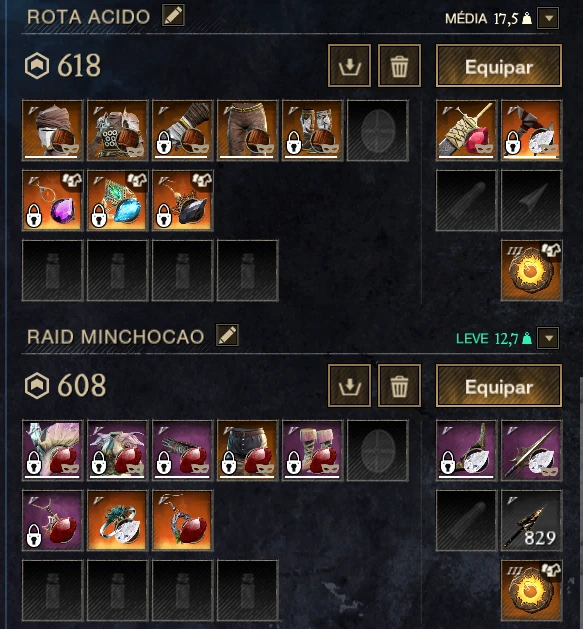Select the heartrune icon in RAID MINCHOCAO

[532, 590]
